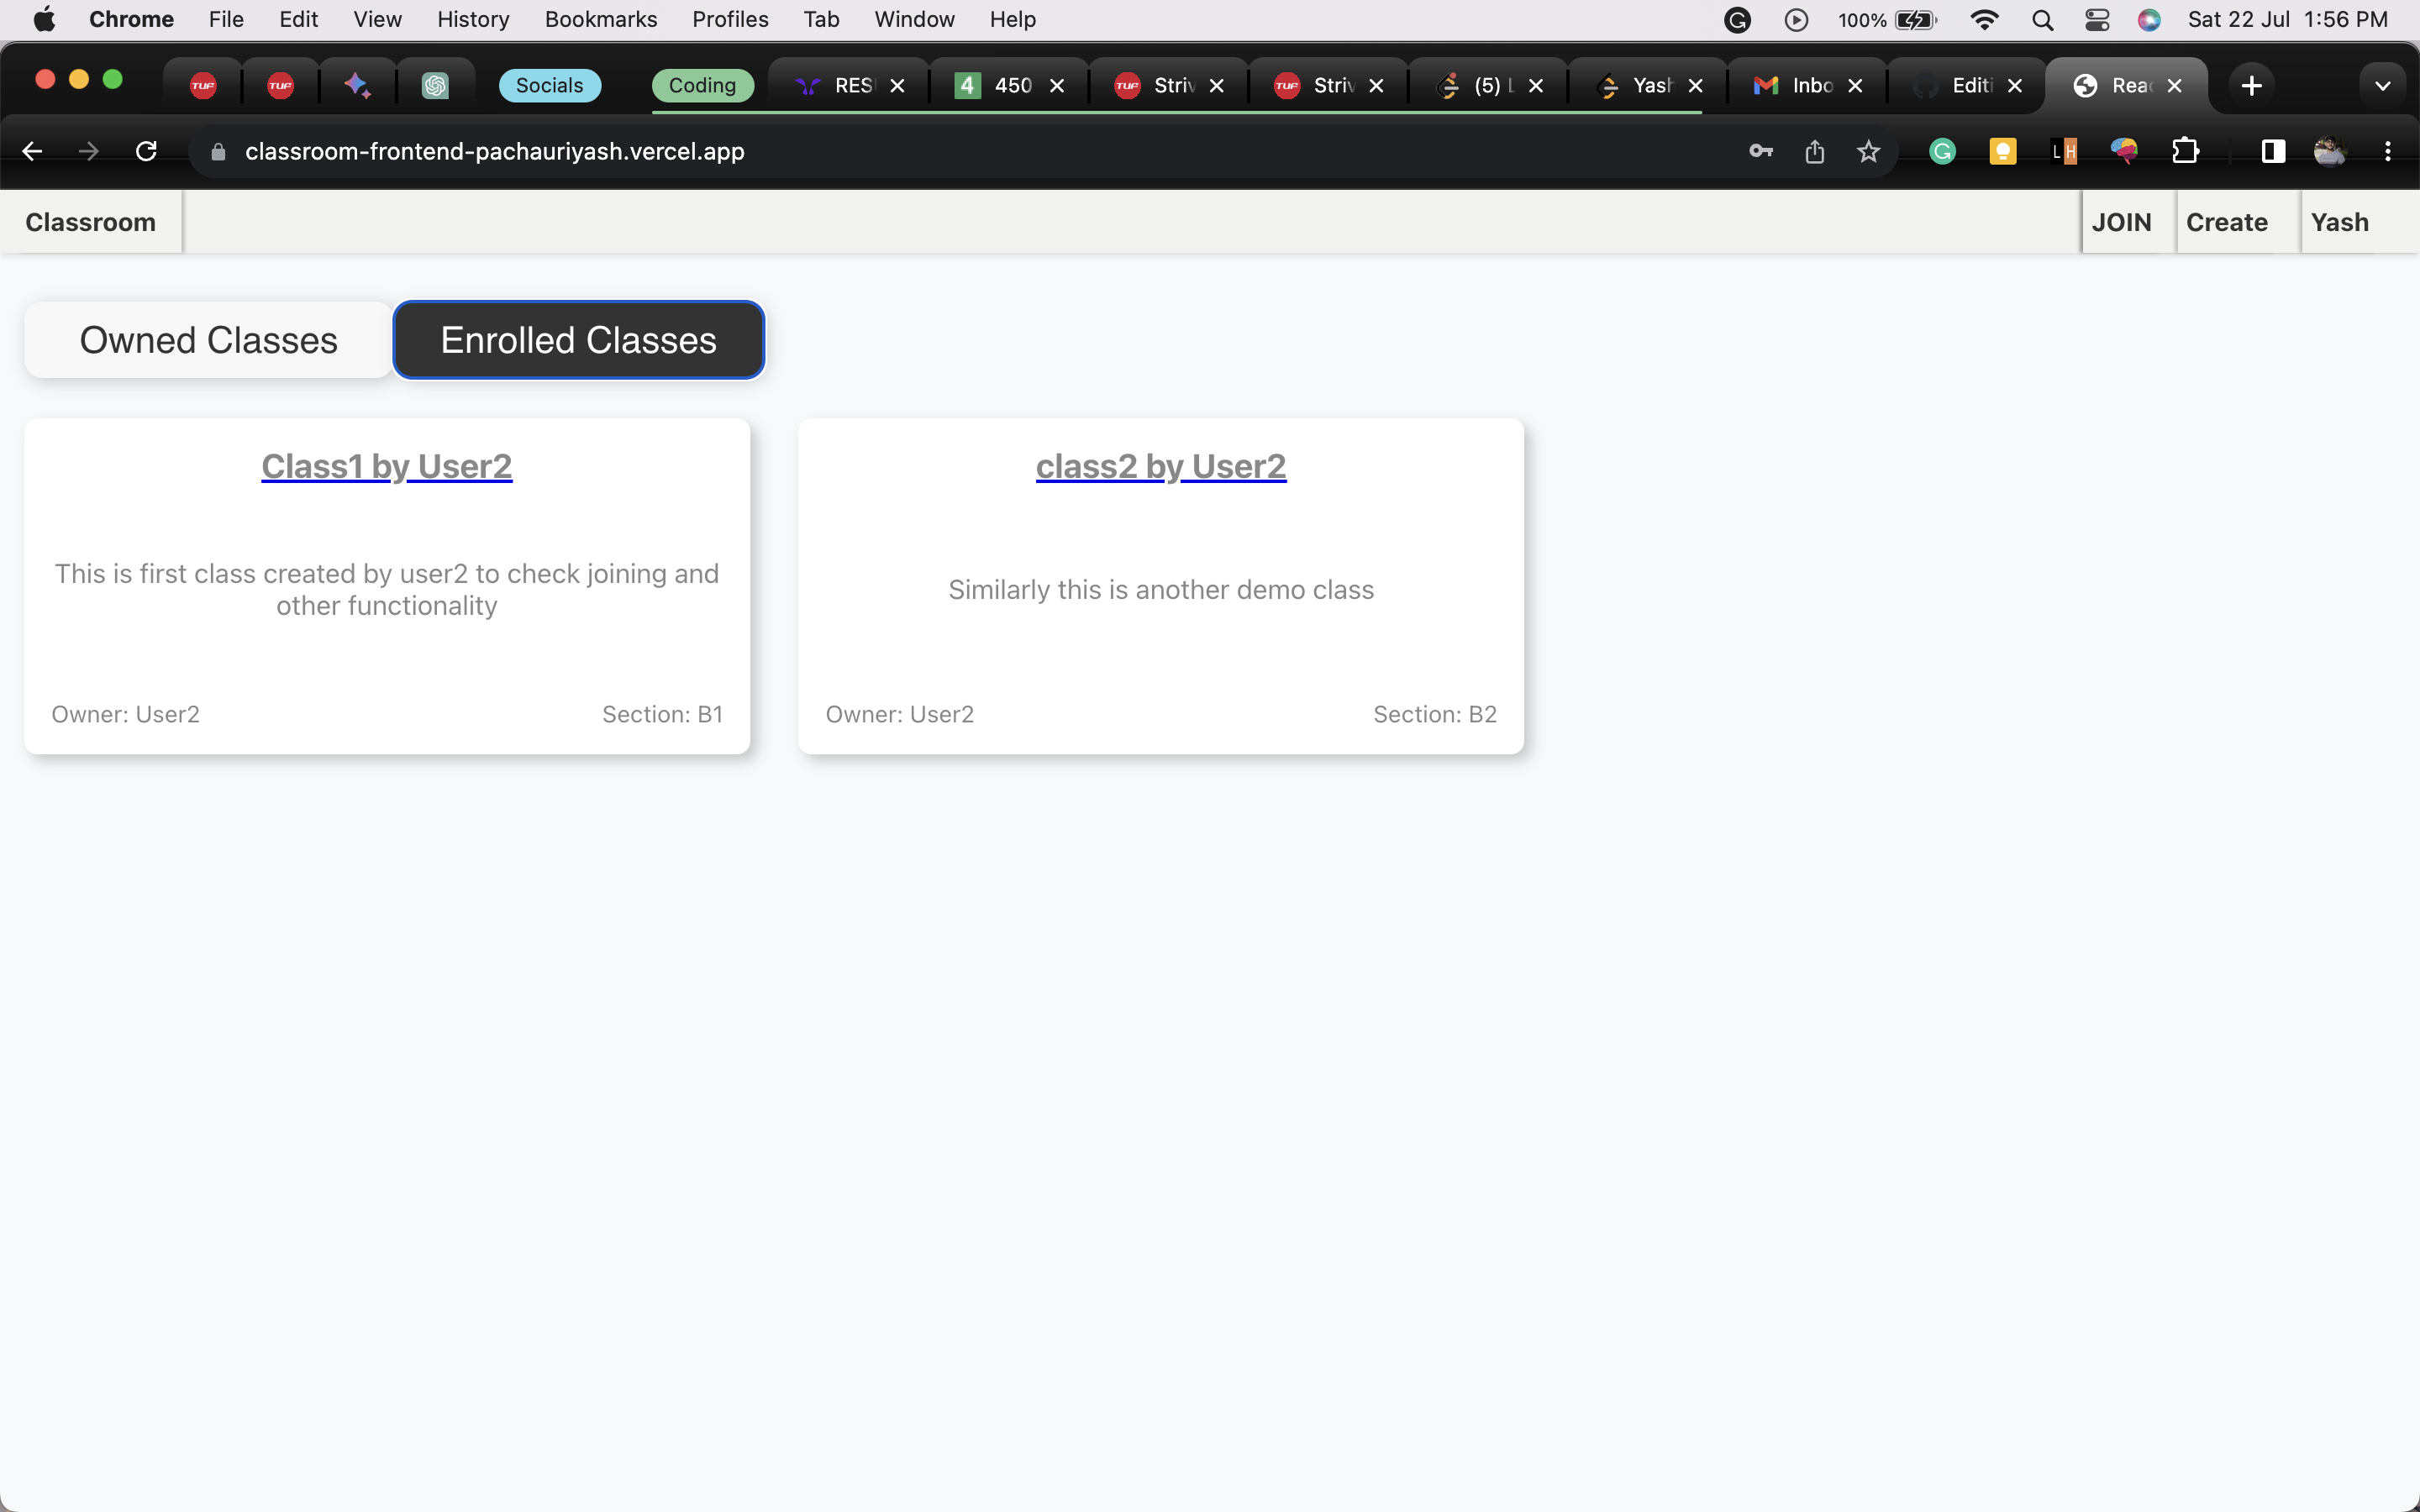Open the Grammarly extension icon

pos(1941,151)
